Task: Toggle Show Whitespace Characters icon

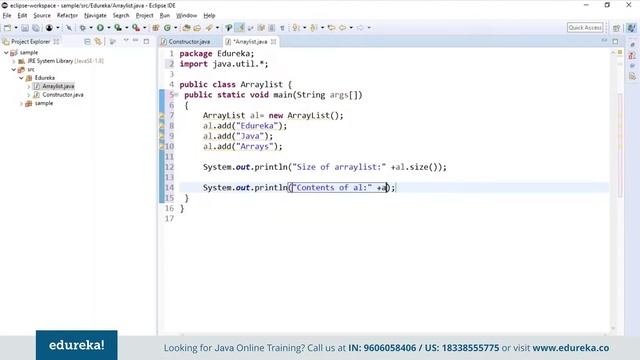Action: [282, 28]
